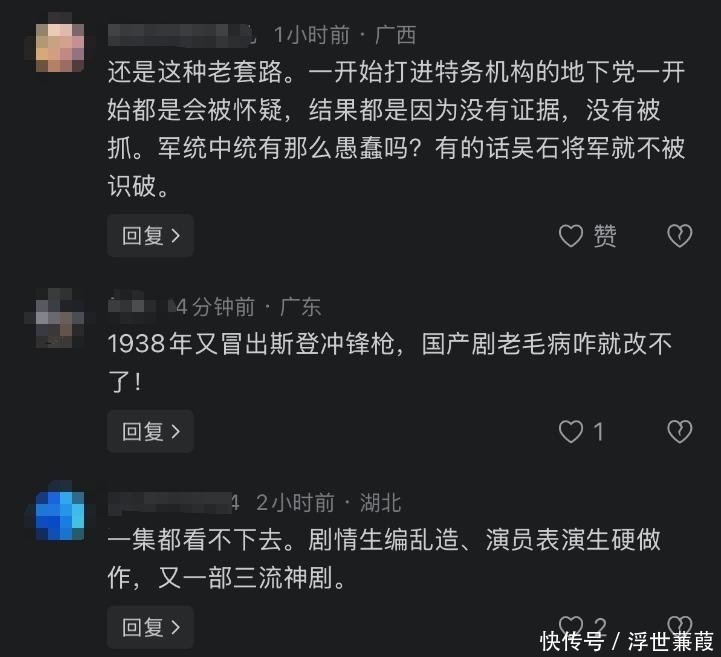Like the Guangxi comment via heart icon

[x=571, y=236]
